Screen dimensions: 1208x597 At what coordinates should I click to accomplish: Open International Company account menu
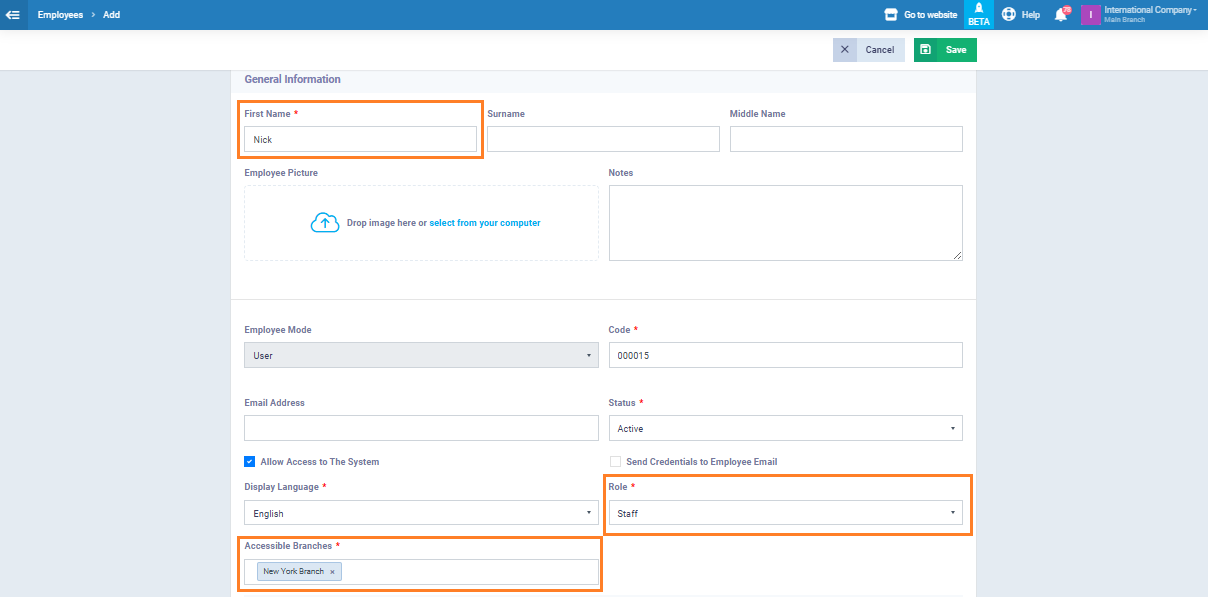tap(1149, 11)
